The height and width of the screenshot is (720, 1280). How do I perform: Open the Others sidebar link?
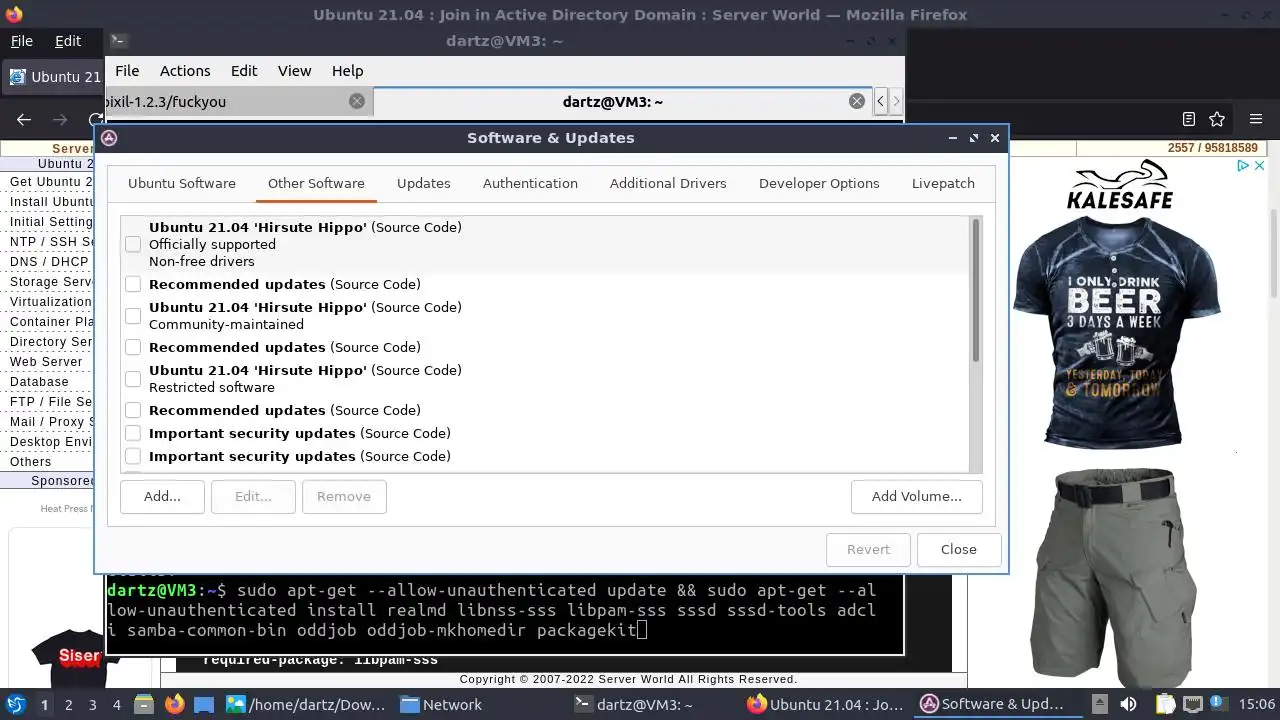30,461
